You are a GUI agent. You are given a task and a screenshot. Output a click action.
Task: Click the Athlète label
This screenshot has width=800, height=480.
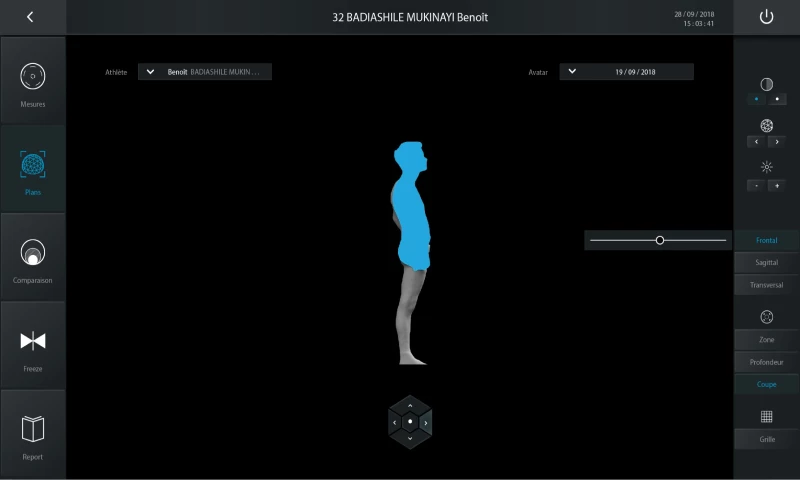coord(116,72)
